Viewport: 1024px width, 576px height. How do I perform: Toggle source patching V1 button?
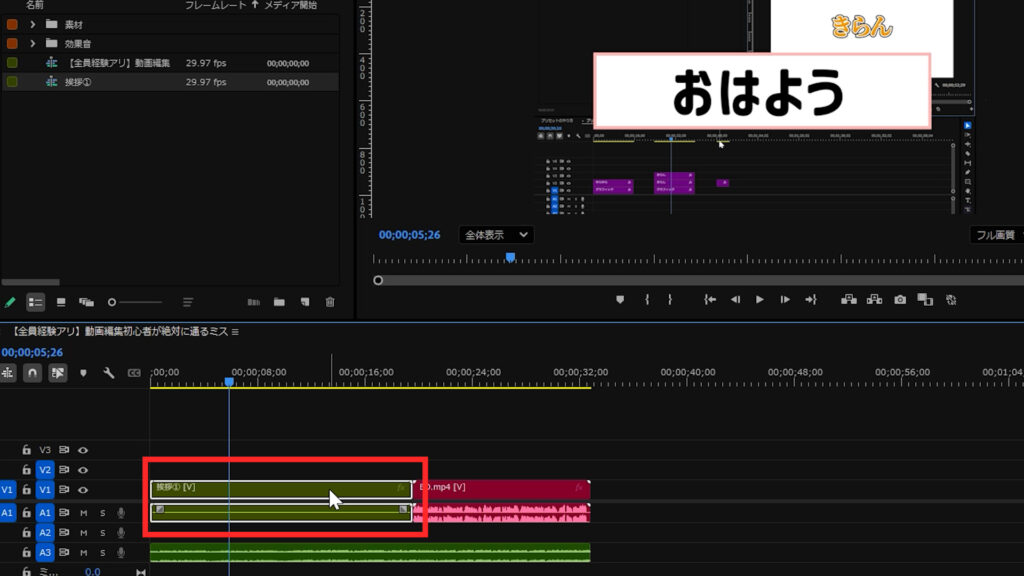(7, 489)
